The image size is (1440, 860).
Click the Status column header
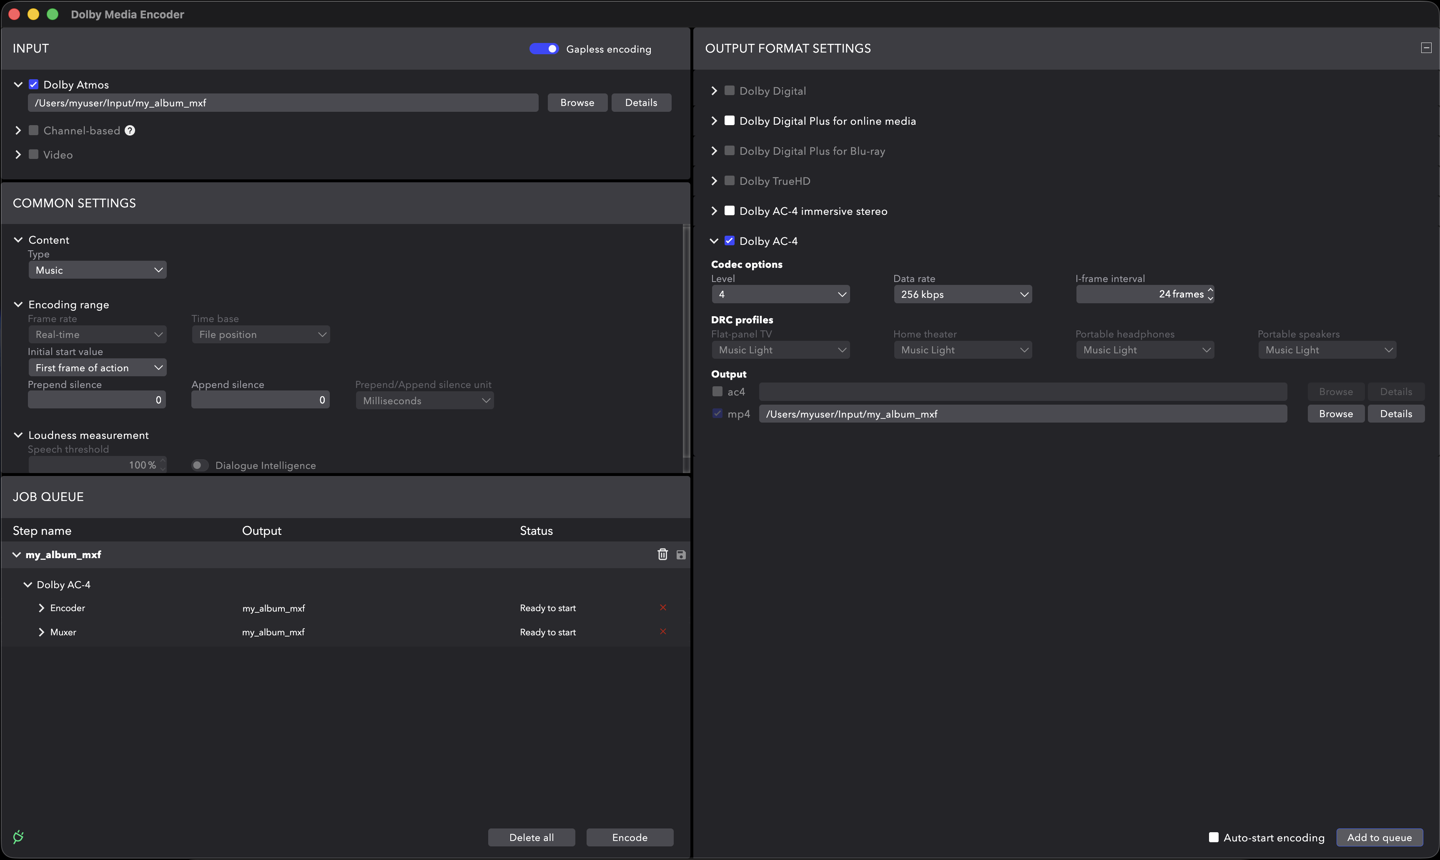coord(536,531)
